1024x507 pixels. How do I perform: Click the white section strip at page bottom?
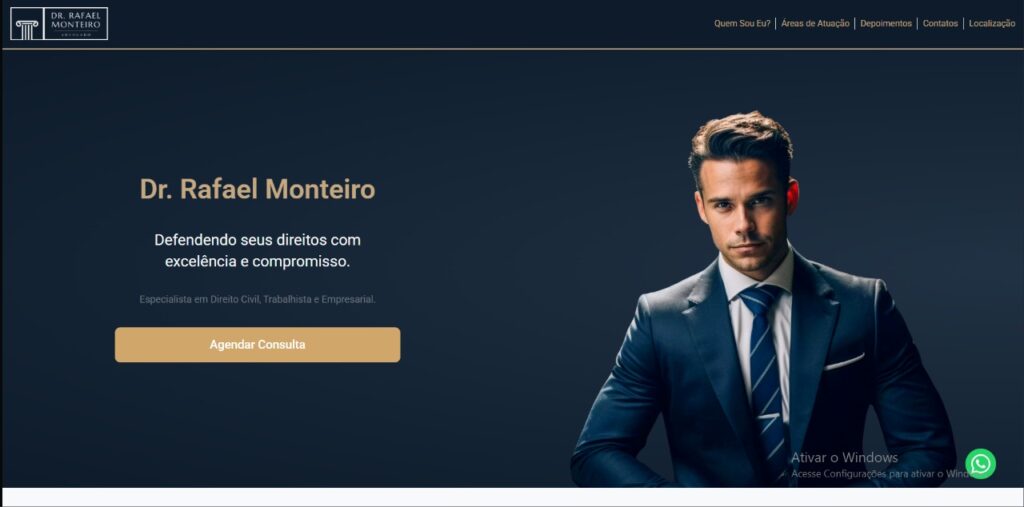pyautogui.click(x=512, y=497)
